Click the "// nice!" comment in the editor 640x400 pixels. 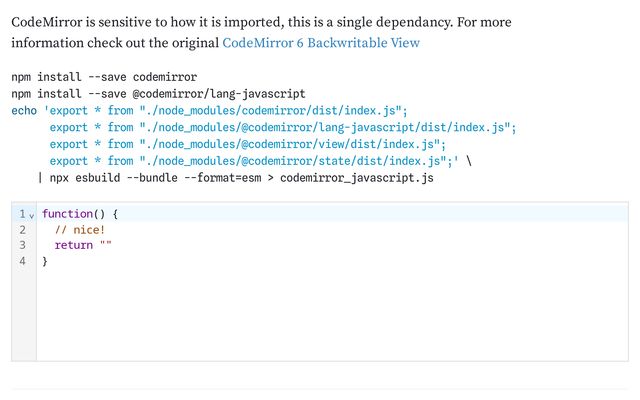80,230
